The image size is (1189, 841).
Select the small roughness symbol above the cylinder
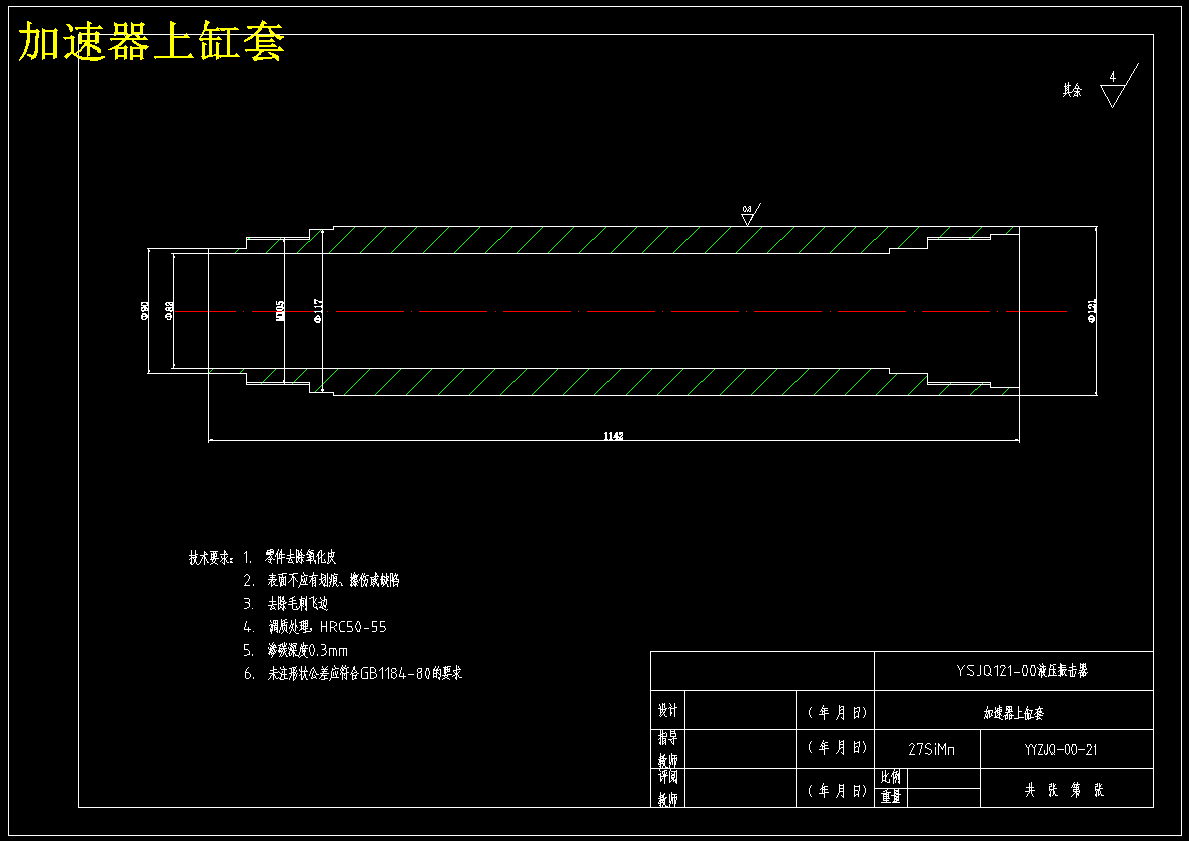pos(751,214)
